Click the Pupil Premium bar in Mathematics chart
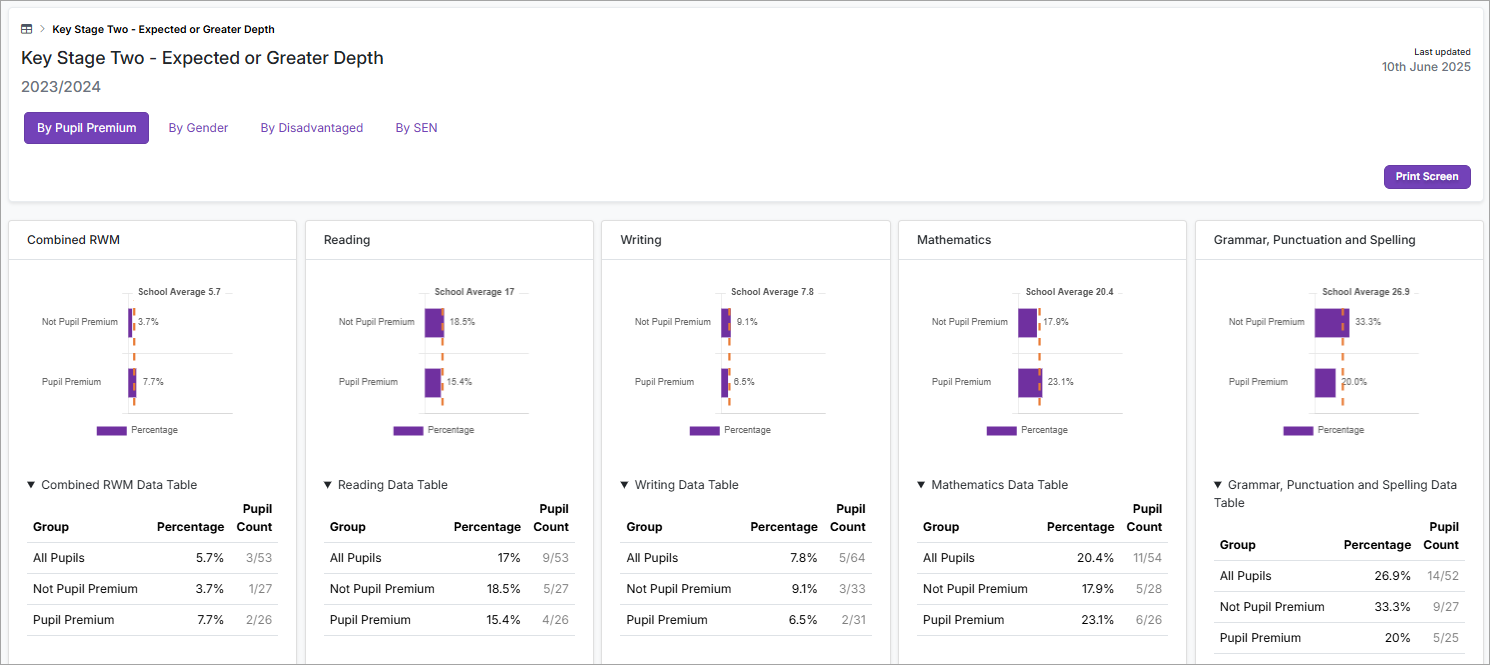Viewport: 1490px width, 665px height. [1028, 384]
